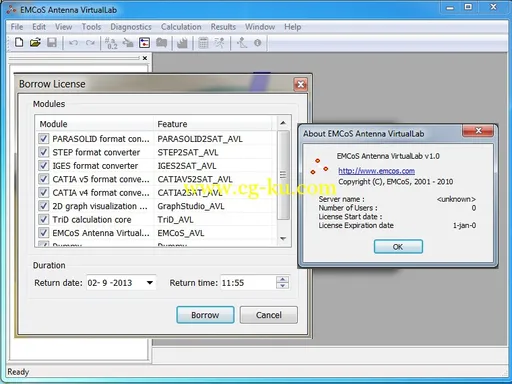Viewport: 512px width, 384px height.
Task: Click the Save floppy disk icon
Action: tap(52, 43)
